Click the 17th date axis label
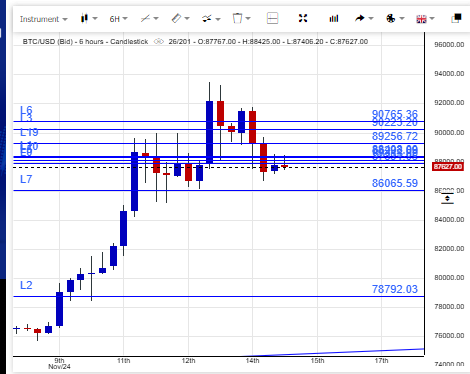 [381, 361]
